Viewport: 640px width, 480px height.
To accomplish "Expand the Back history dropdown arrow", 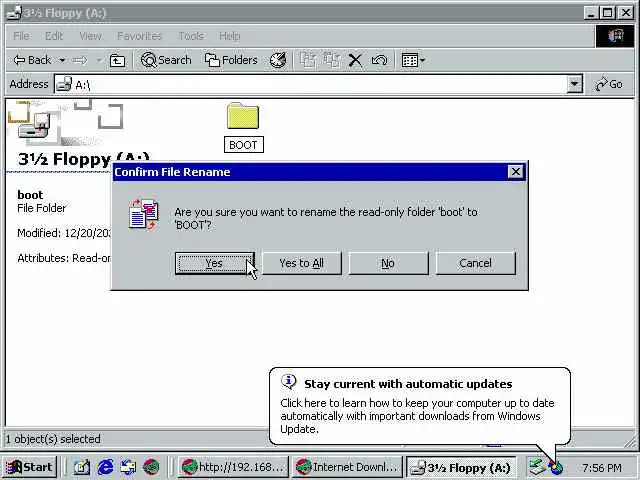I will click(62, 60).
